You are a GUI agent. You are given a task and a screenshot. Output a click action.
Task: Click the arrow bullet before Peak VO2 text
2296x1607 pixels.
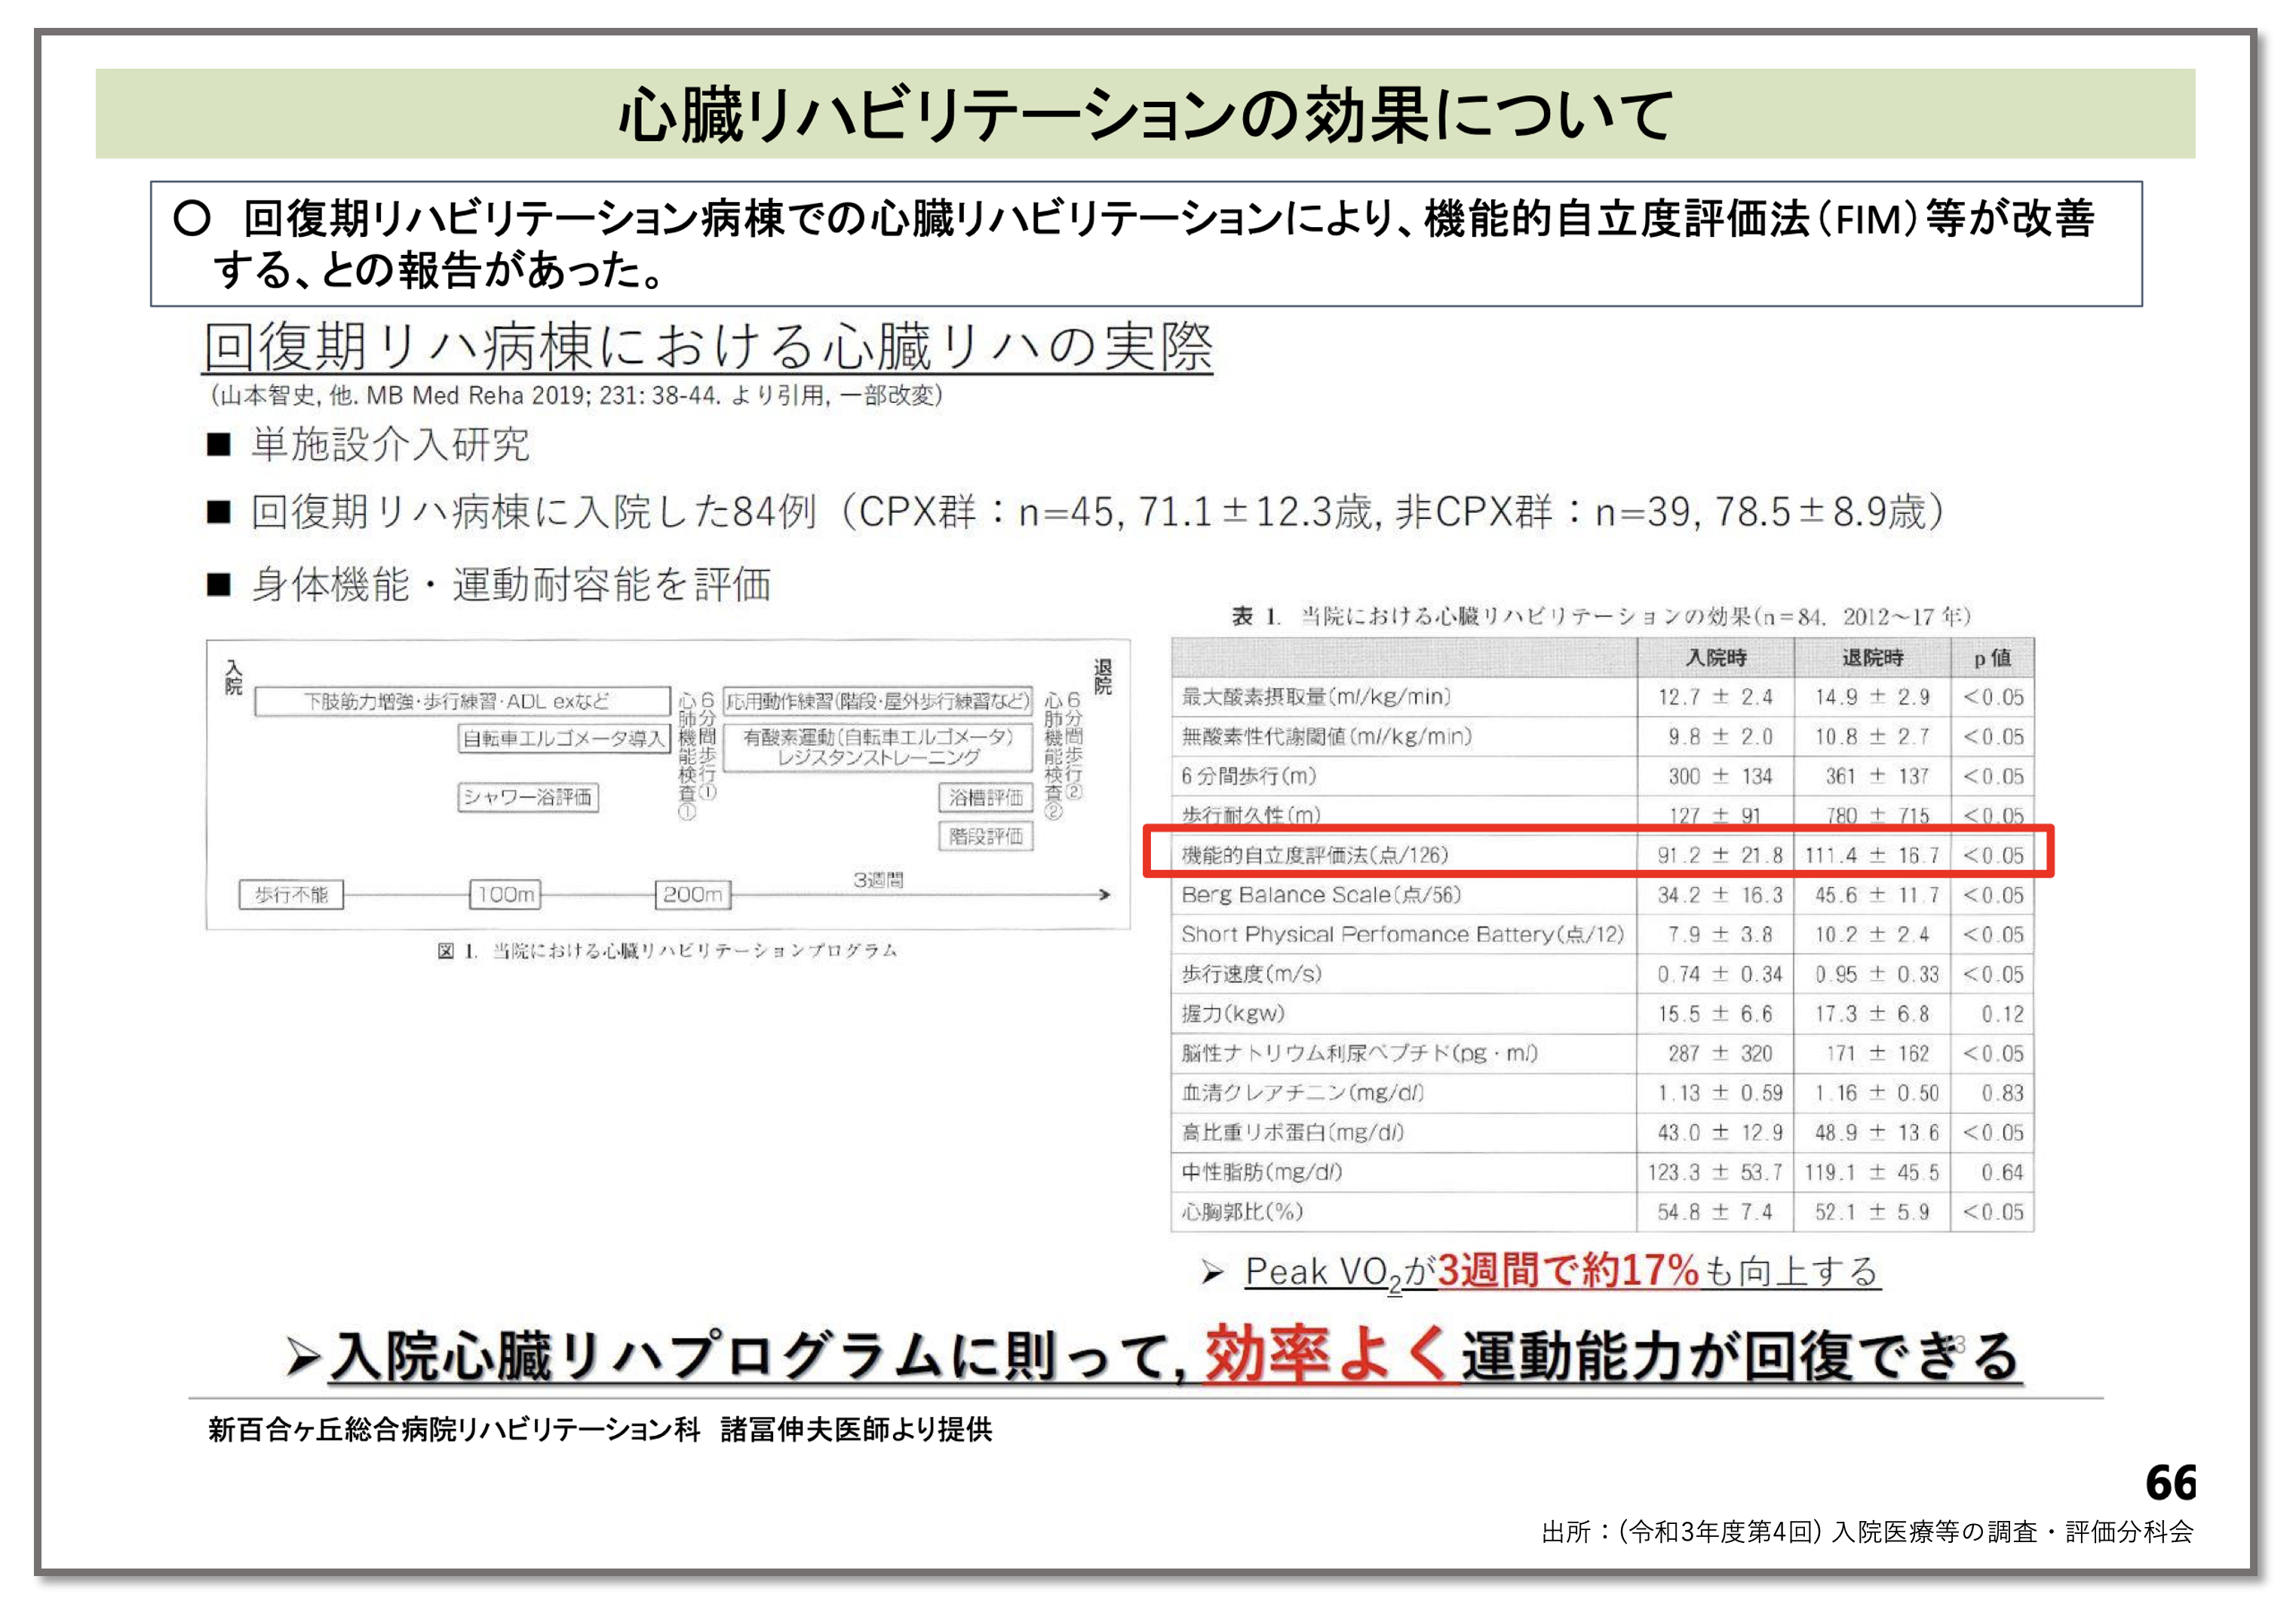[x=1212, y=1272]
